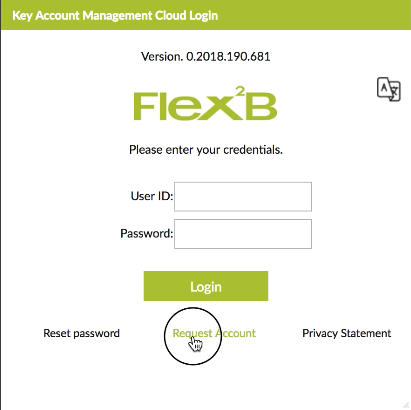Focus the Password input field
Viewport: 411px width, 410px height.
pyautogui.click(x=243, y=234)
